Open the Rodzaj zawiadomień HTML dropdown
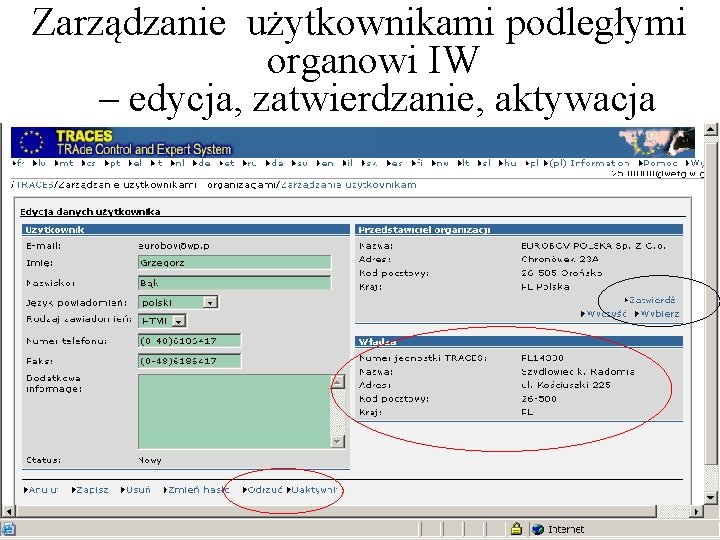The image size is (720, 540). click(179, 321)
